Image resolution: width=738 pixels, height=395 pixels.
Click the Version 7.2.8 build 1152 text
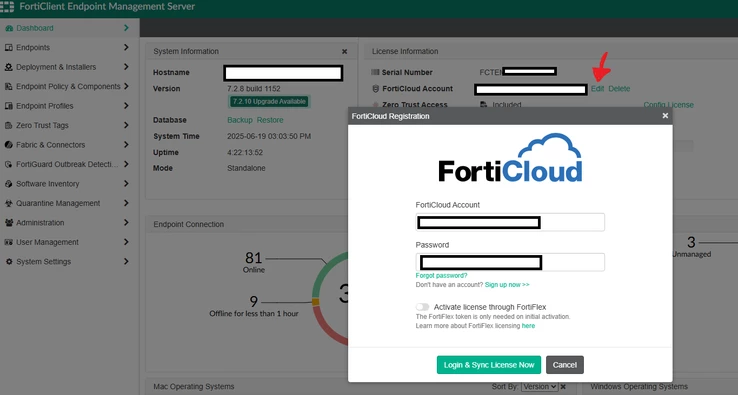pos(254,89)
